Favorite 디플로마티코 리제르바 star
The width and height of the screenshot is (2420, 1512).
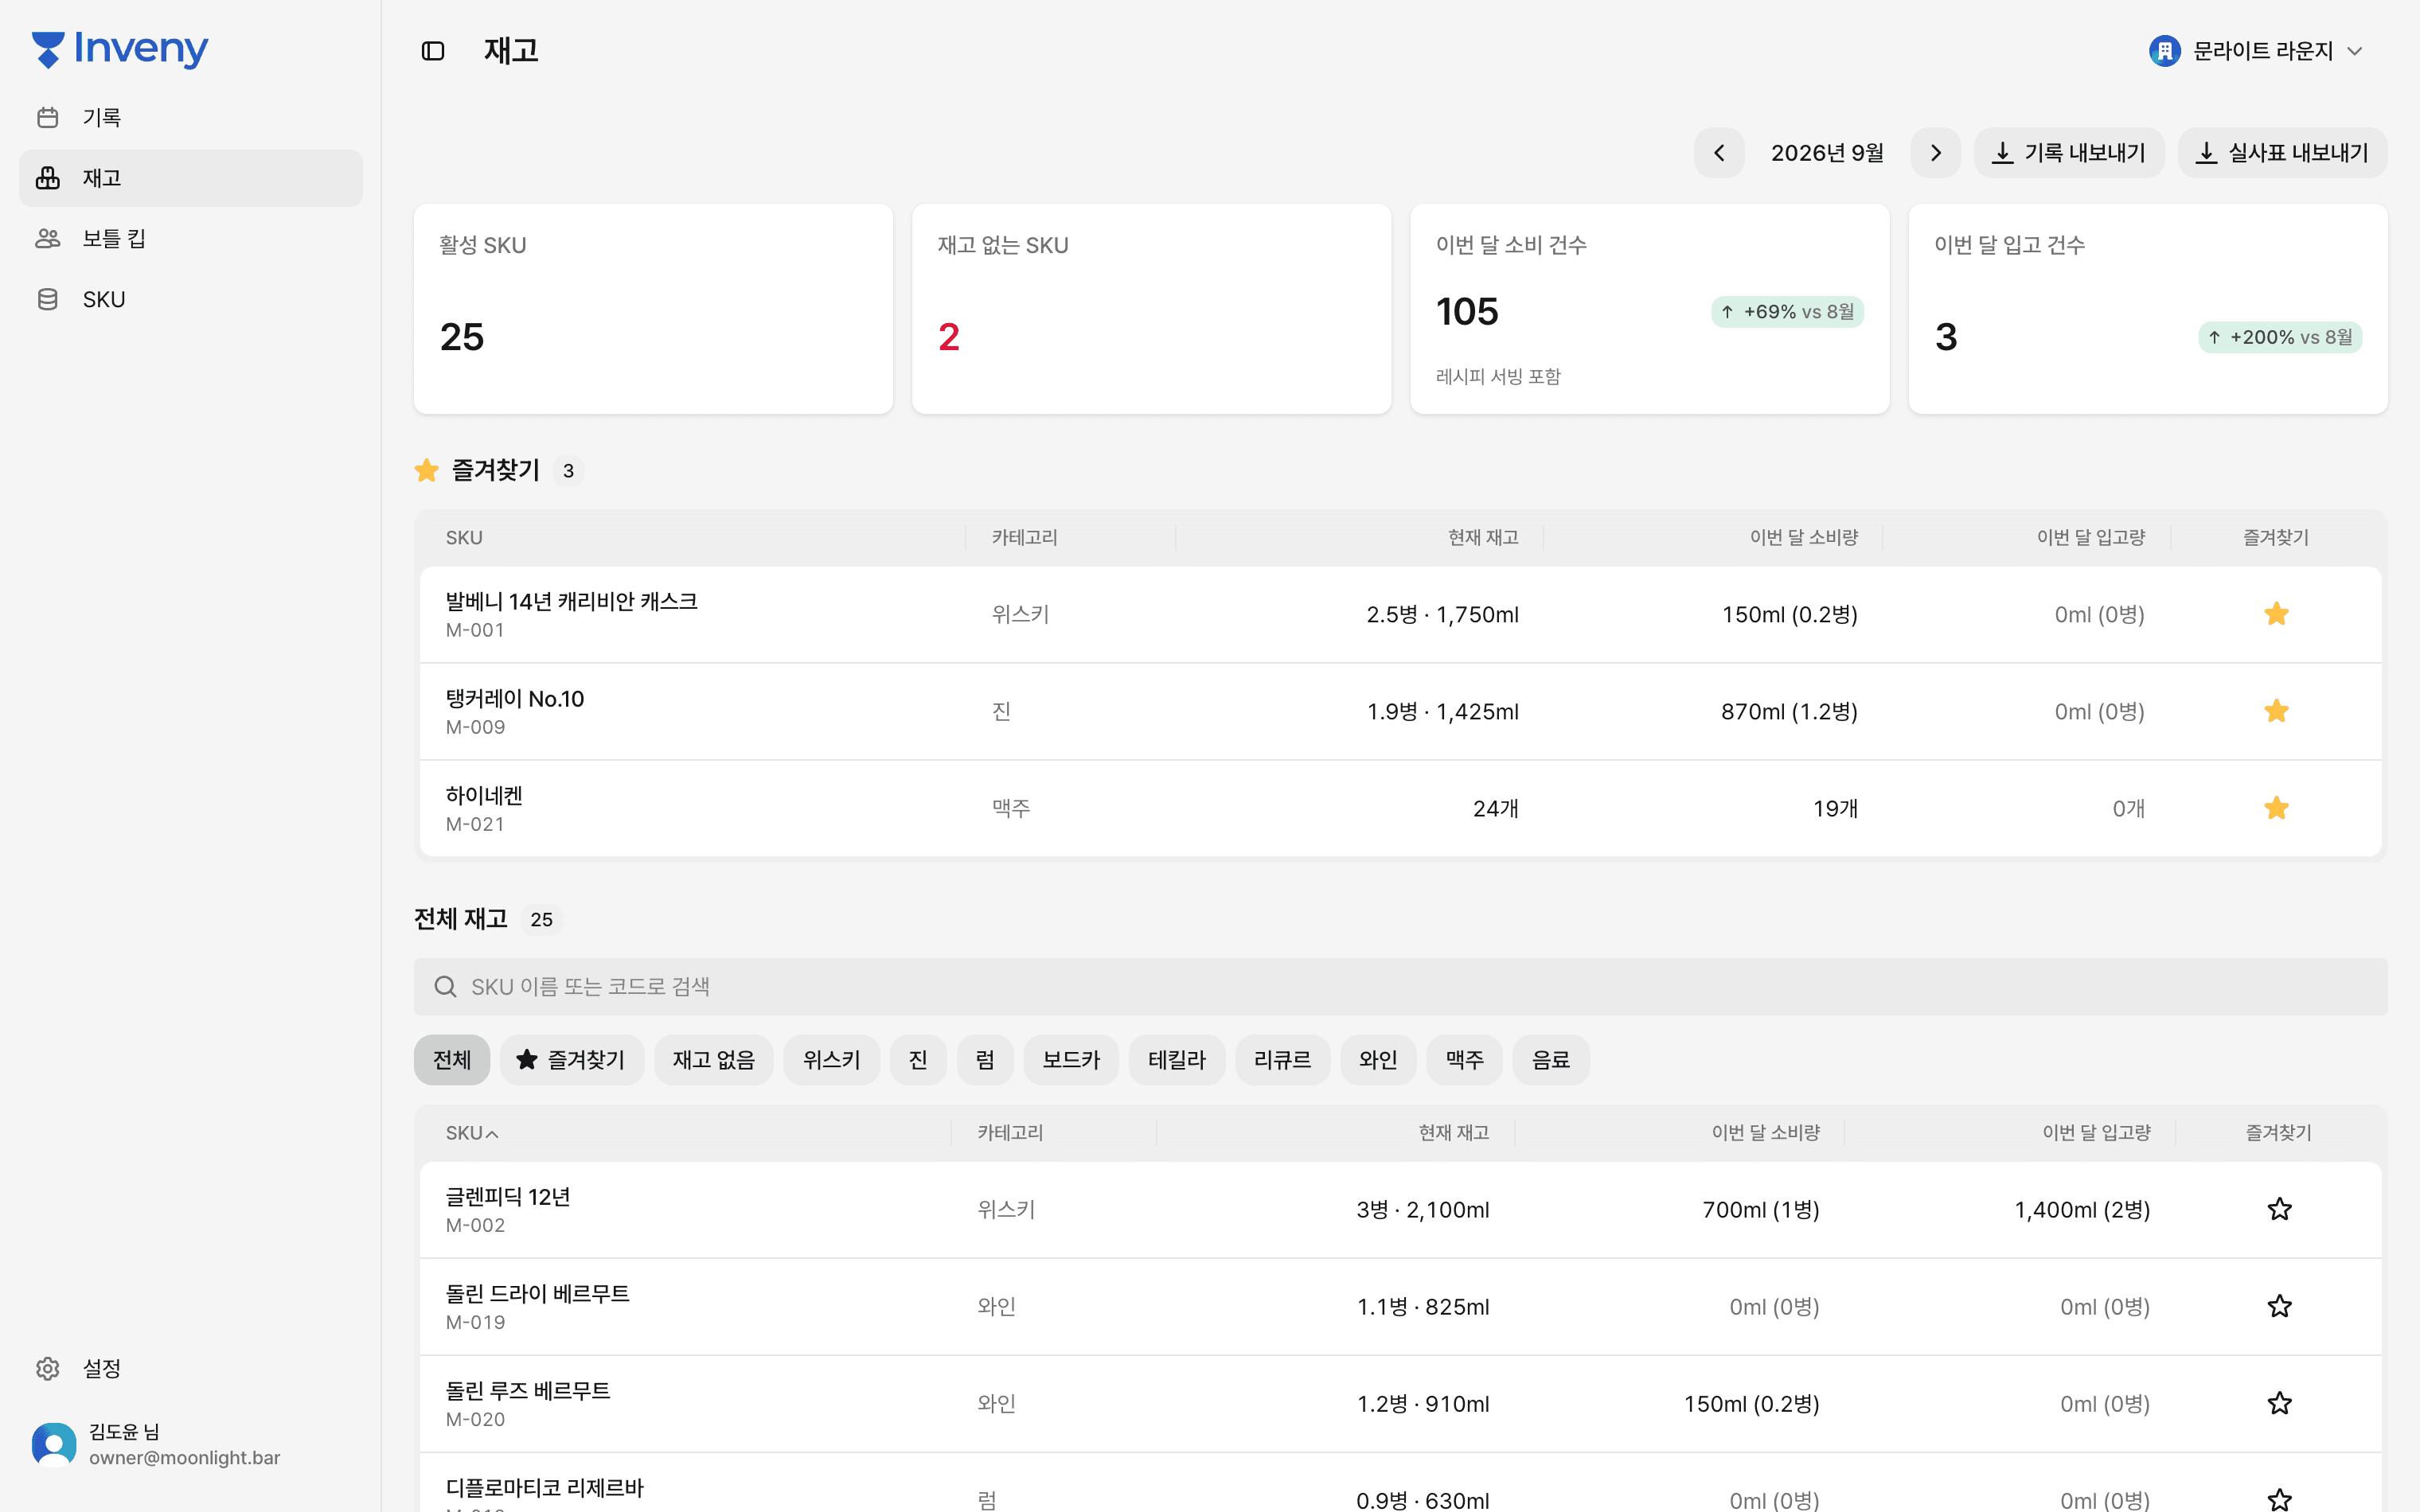click(2279, 1499)
